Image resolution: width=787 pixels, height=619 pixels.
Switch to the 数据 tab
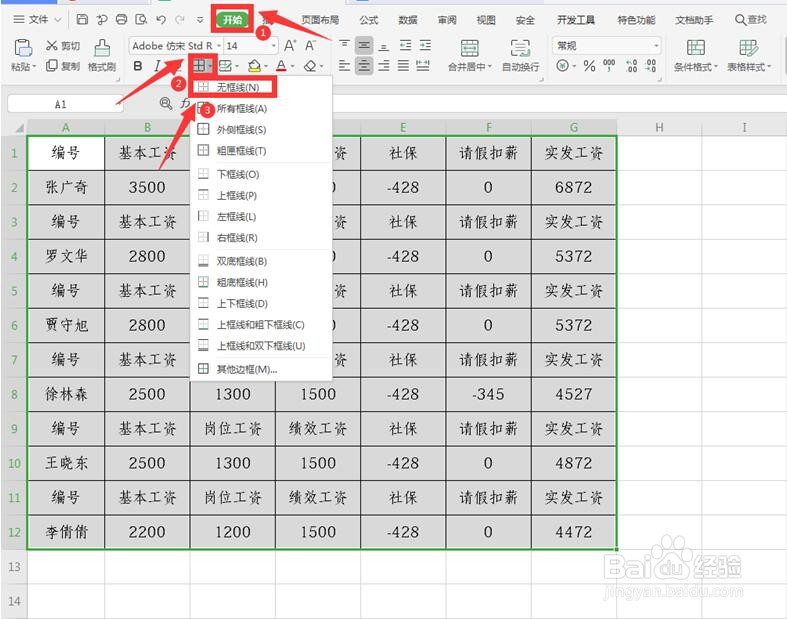(x=408, y=20)
